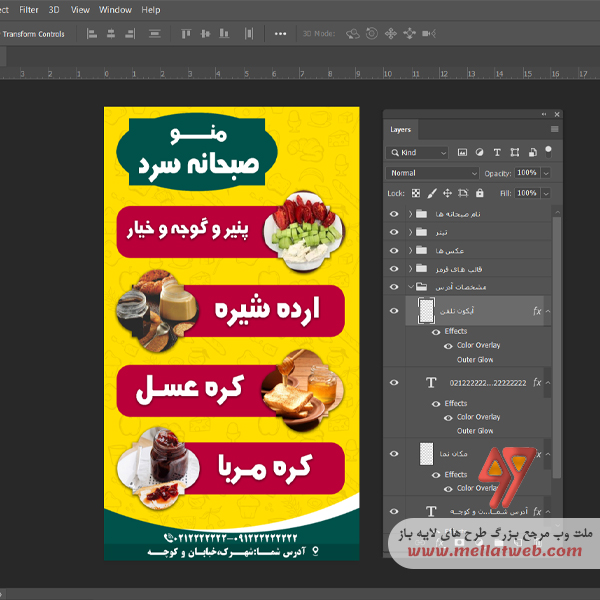The height and width of the screenshot is (600, 600).
Task: Click the Fill 100% field
Action: [527, 193]
